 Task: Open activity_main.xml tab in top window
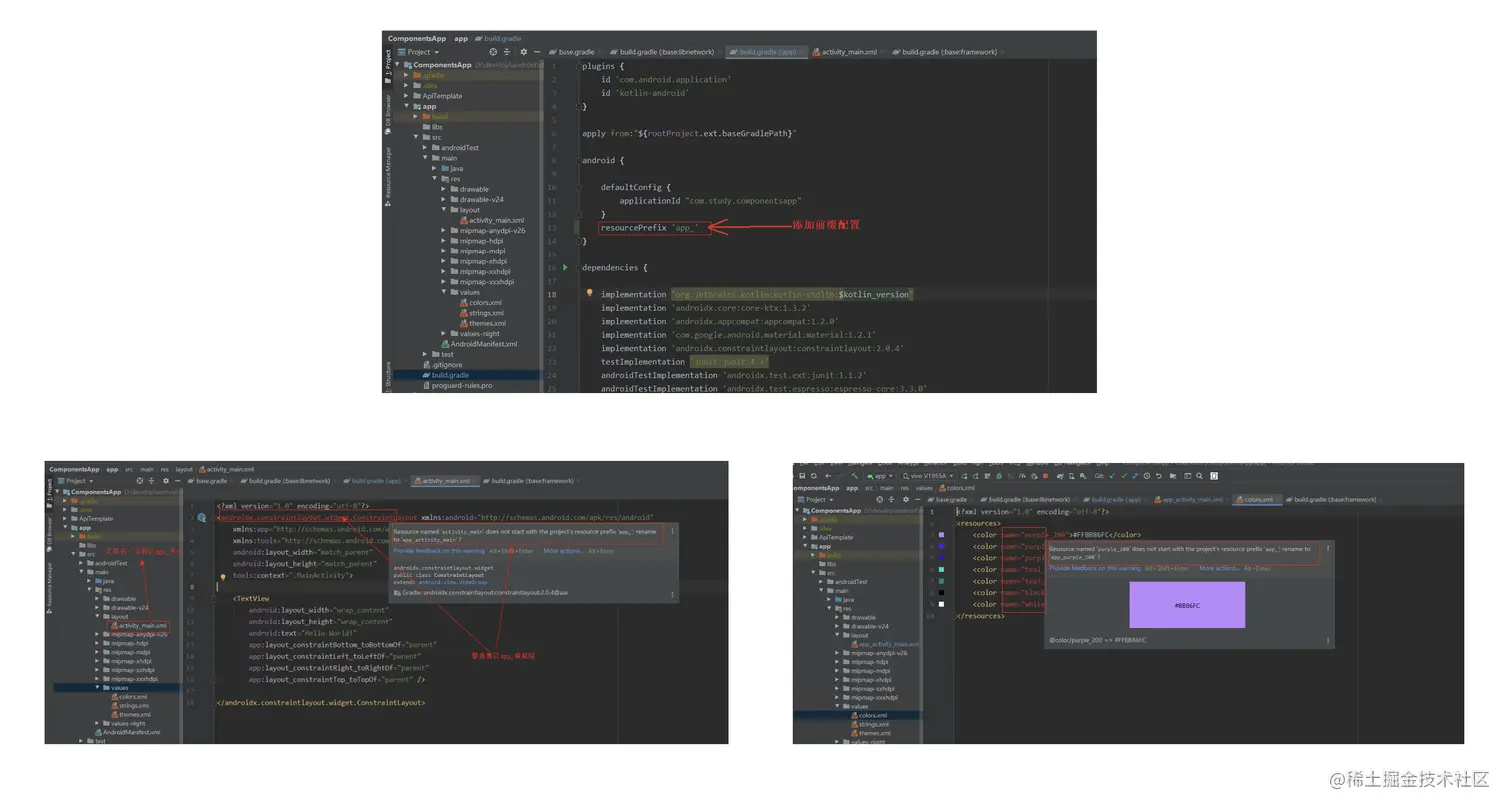point(847,52)
